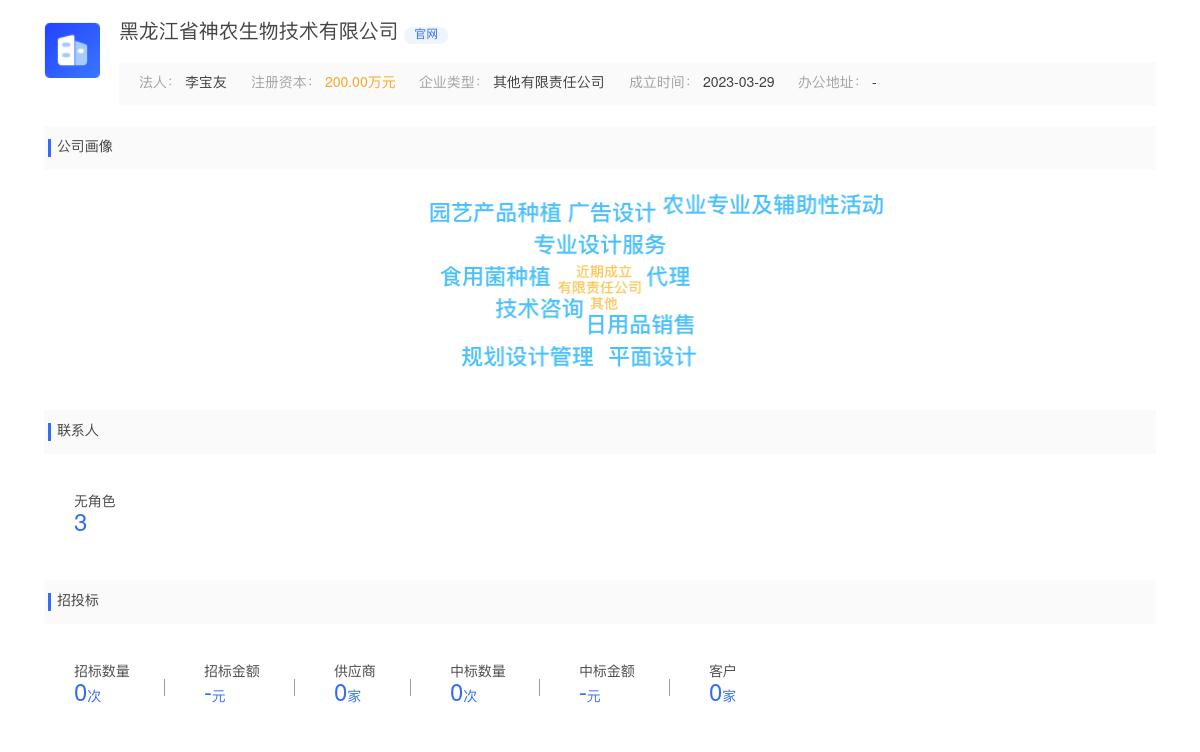Select registered capital value 200.00万元
The height and width of the screenshot is (752, 1200).
[x=360, y=83]
